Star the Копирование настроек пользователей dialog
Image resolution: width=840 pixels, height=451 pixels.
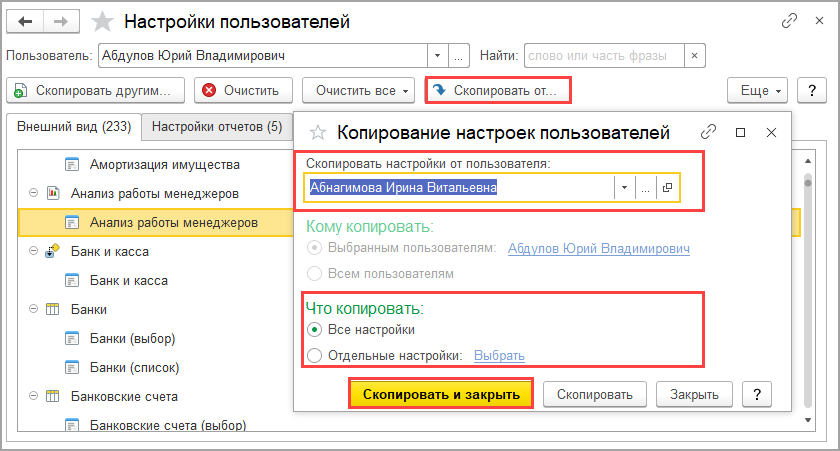click(318, 132)
